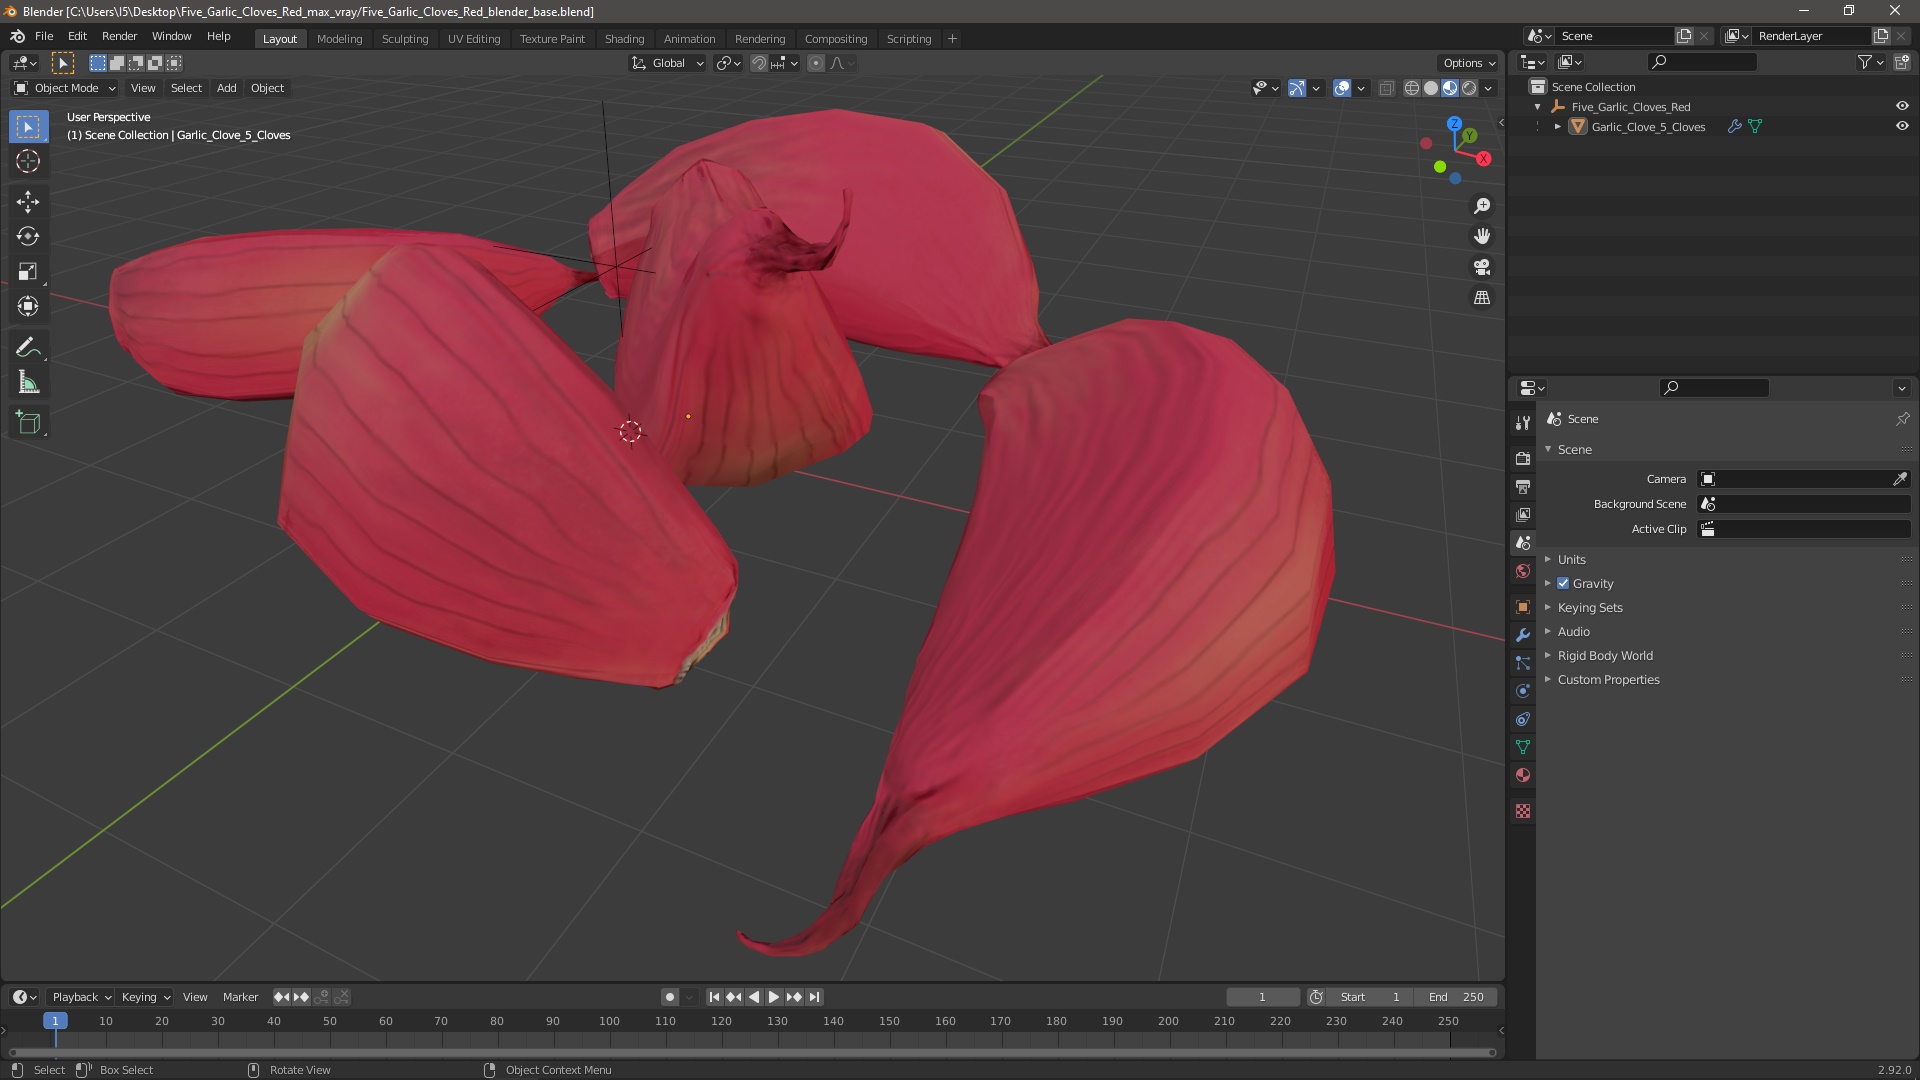Click the Options button in header
The image size is (1920, 1080).
[x=1468, y=63]
